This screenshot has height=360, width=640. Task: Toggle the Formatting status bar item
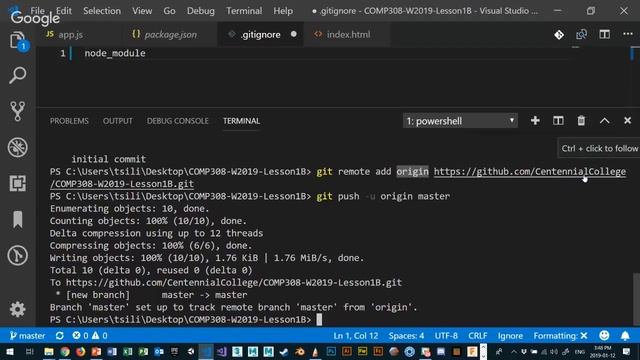(x=560, y=336)
